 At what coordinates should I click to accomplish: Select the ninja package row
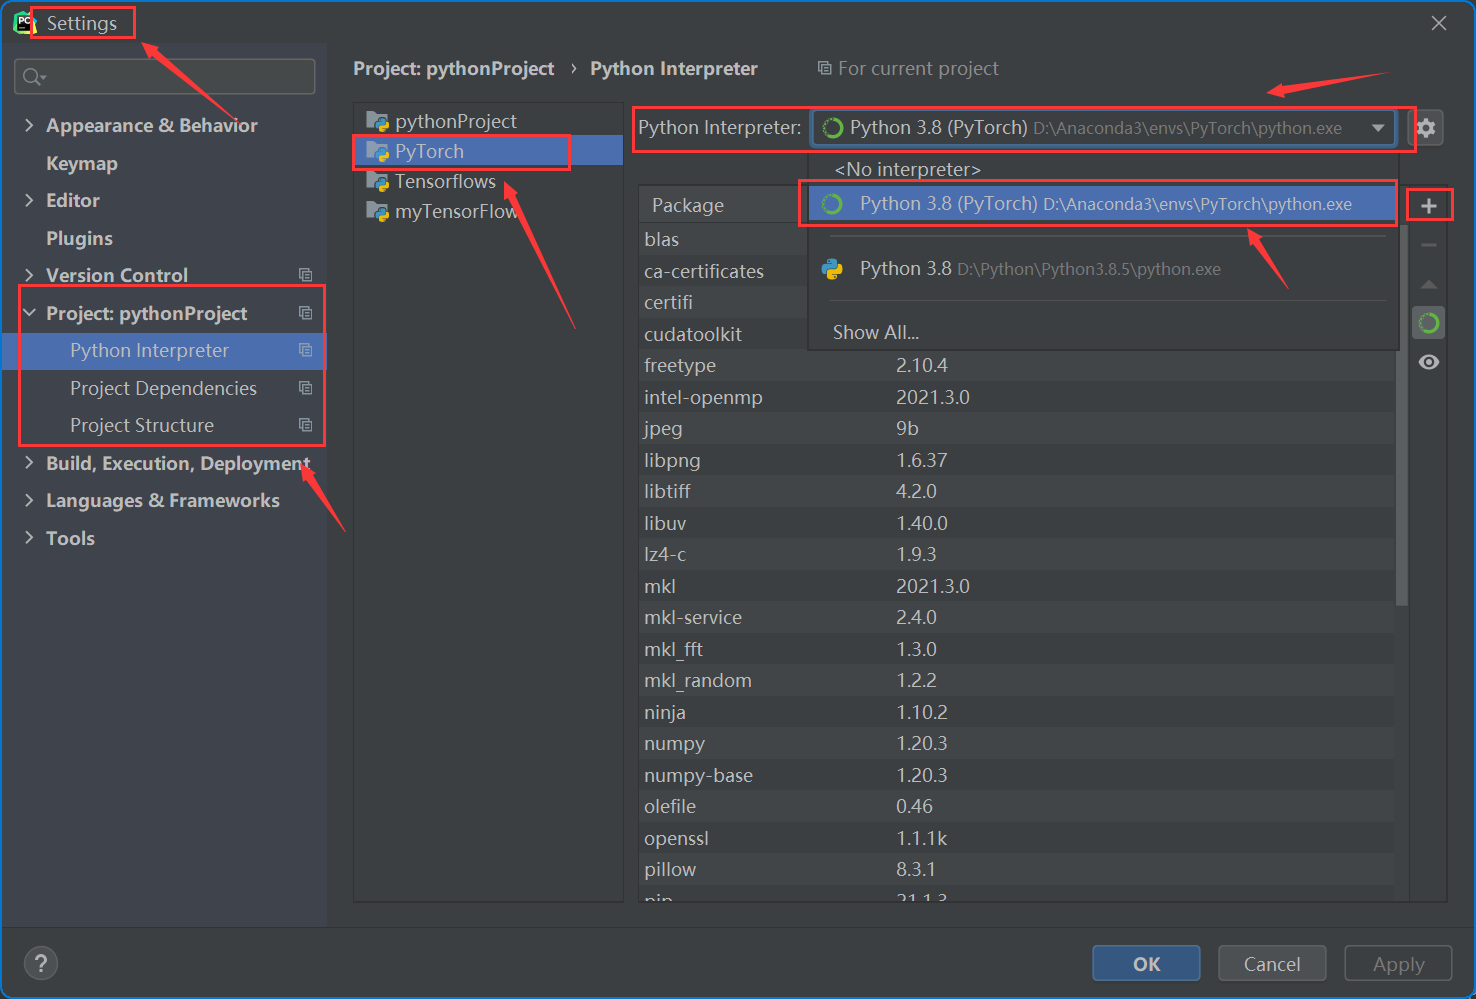(x=1016, y=712)
